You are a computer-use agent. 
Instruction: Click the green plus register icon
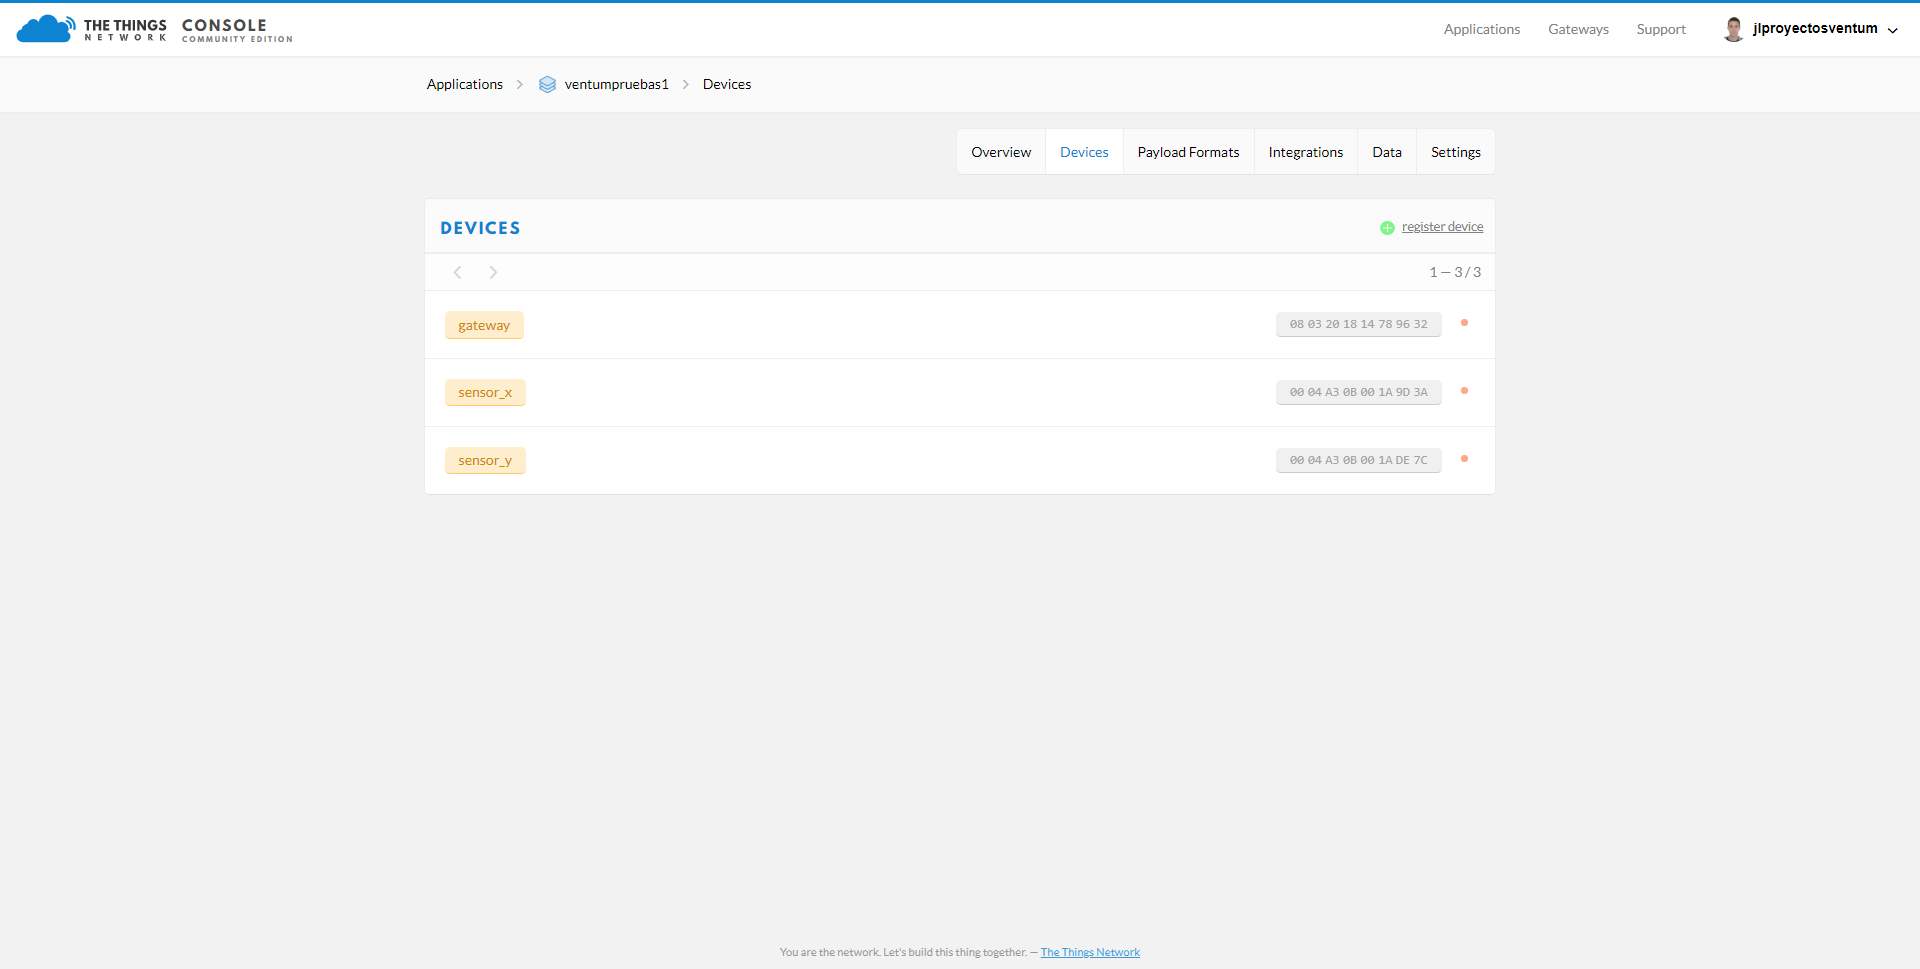pyautogui.click(x=1387, y=228)
